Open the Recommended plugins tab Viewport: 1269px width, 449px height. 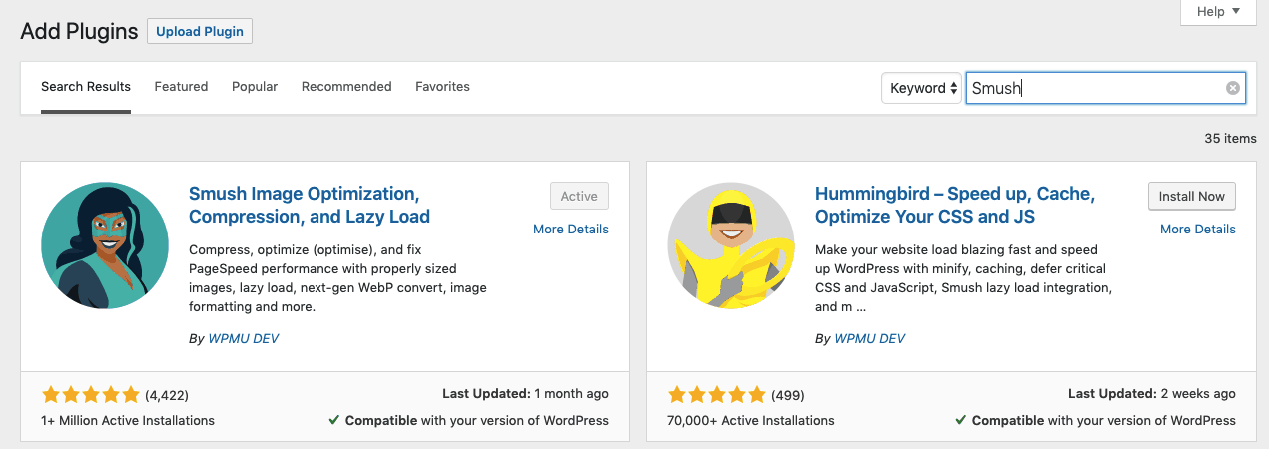pyautogui.click(x=347, y=87)
